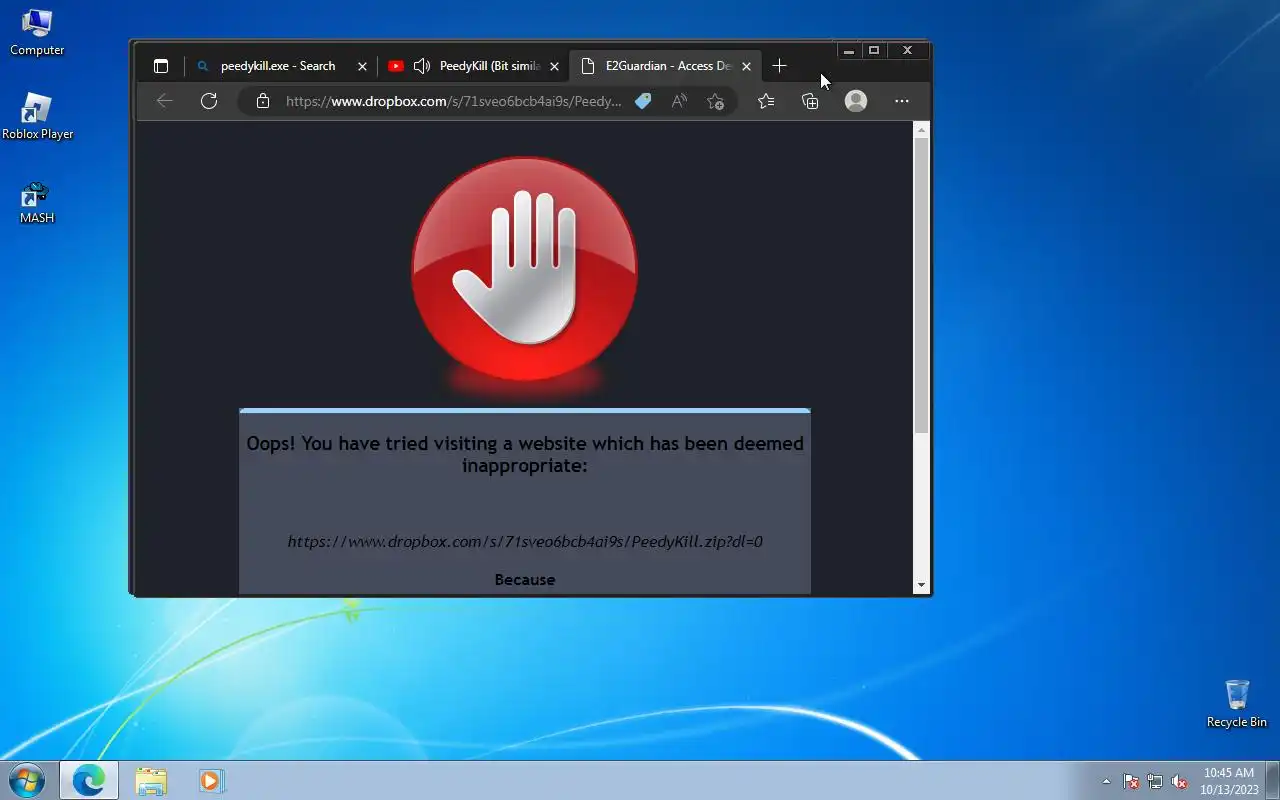Open Settings and more ellipsis menu

902,101
